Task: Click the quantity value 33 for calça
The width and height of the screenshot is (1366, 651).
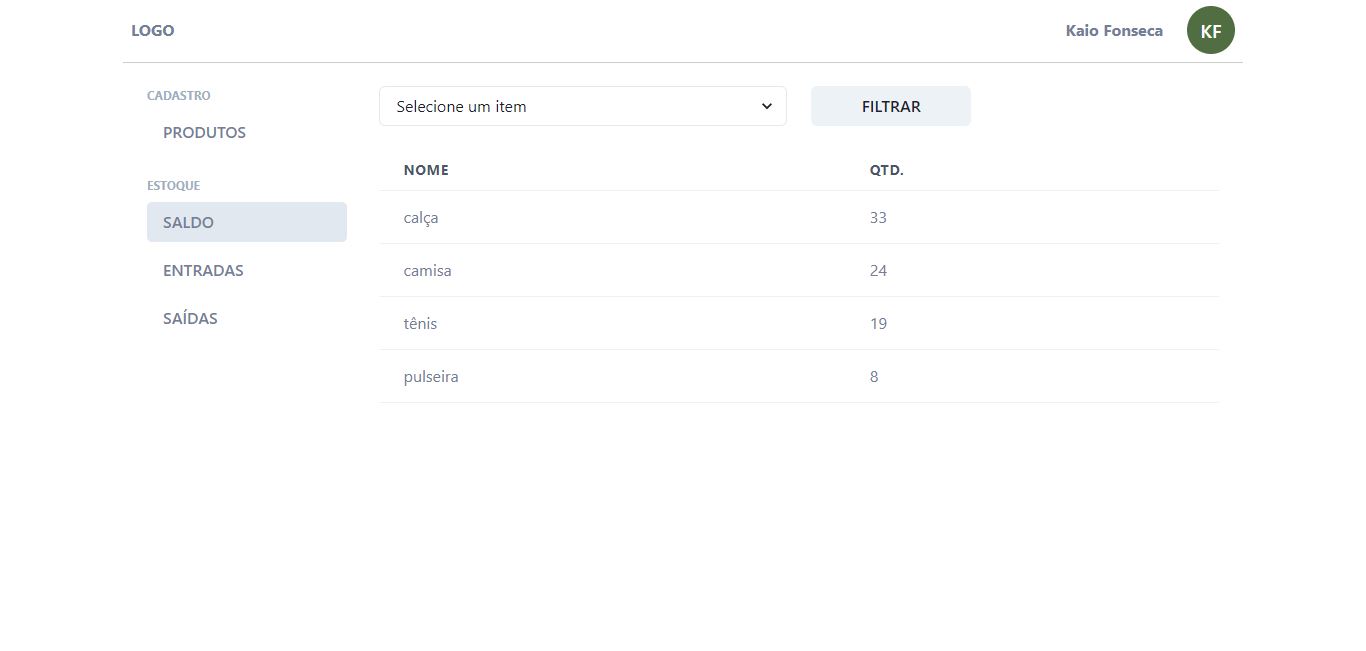Action: click(880, 217)
